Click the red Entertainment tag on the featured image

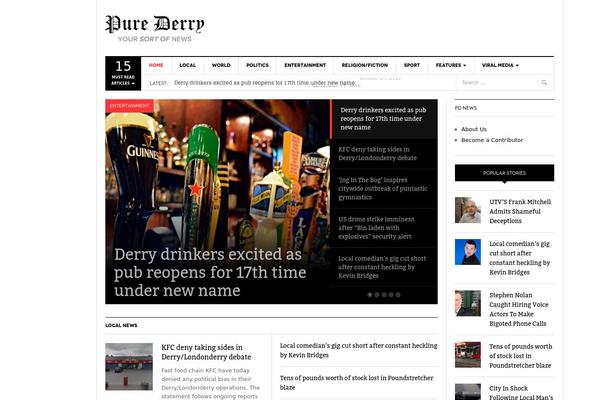[x=129, y=106]
